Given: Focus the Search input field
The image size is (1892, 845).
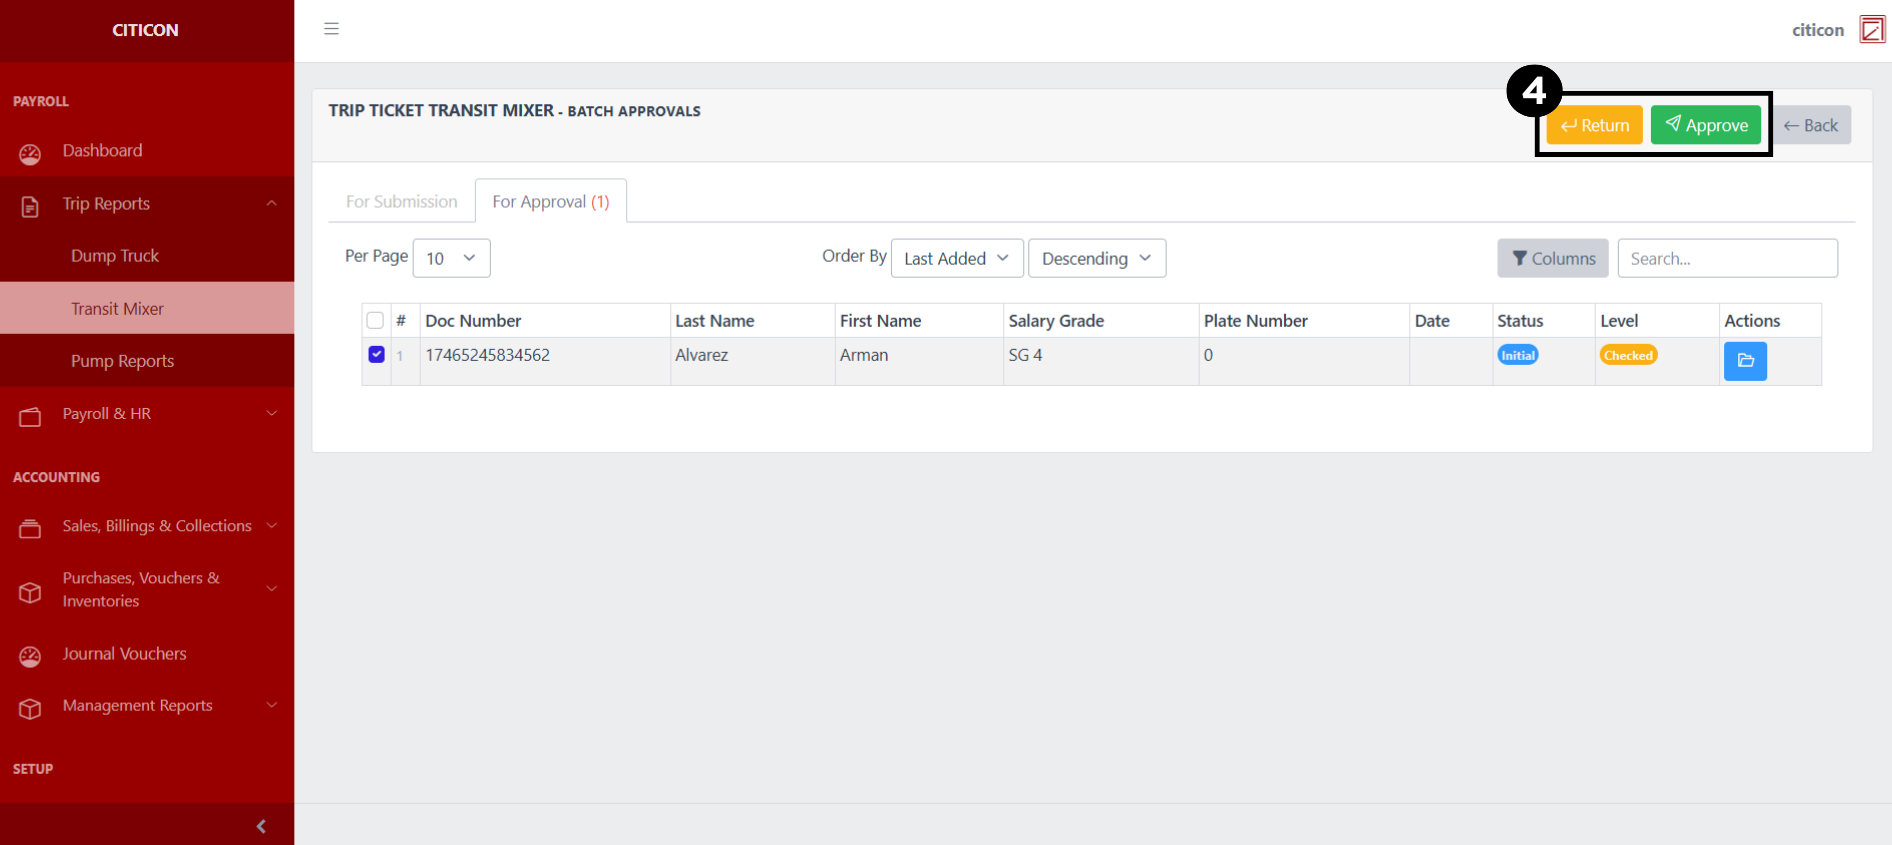Looking at the screenshot, I should (1726, 258).
